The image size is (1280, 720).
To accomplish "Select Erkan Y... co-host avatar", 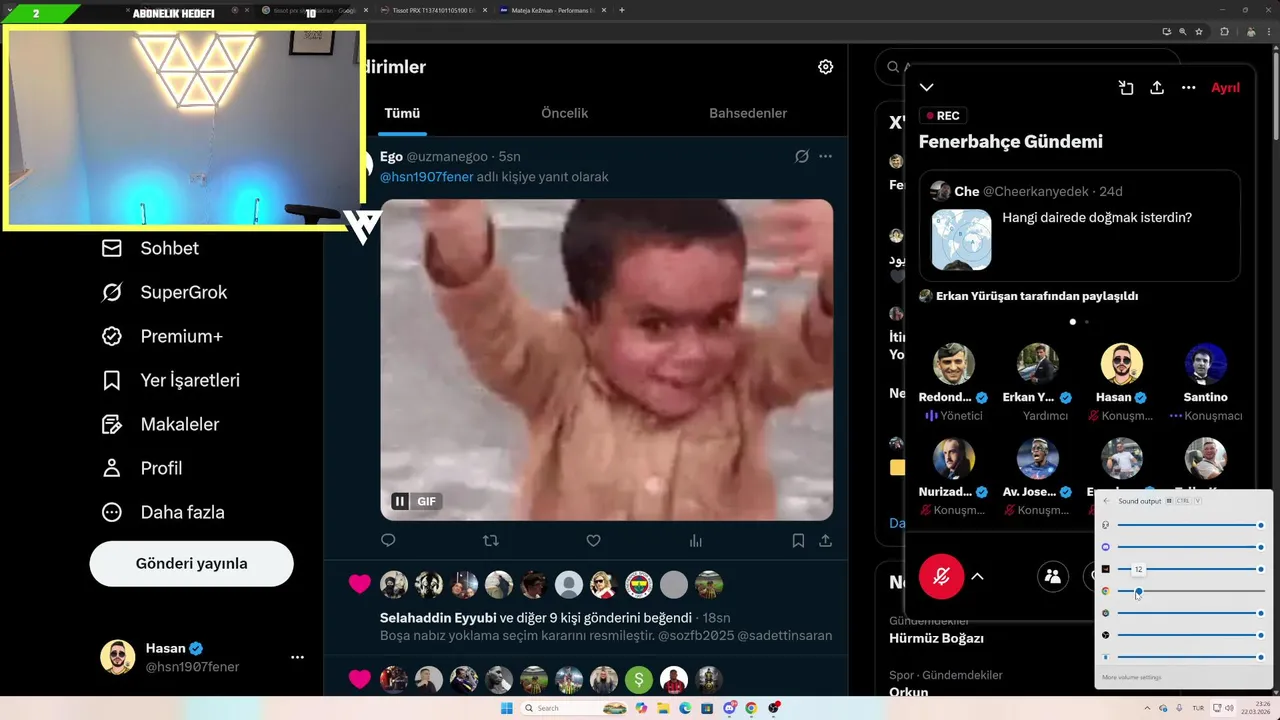I will [x=1038, y=364].
